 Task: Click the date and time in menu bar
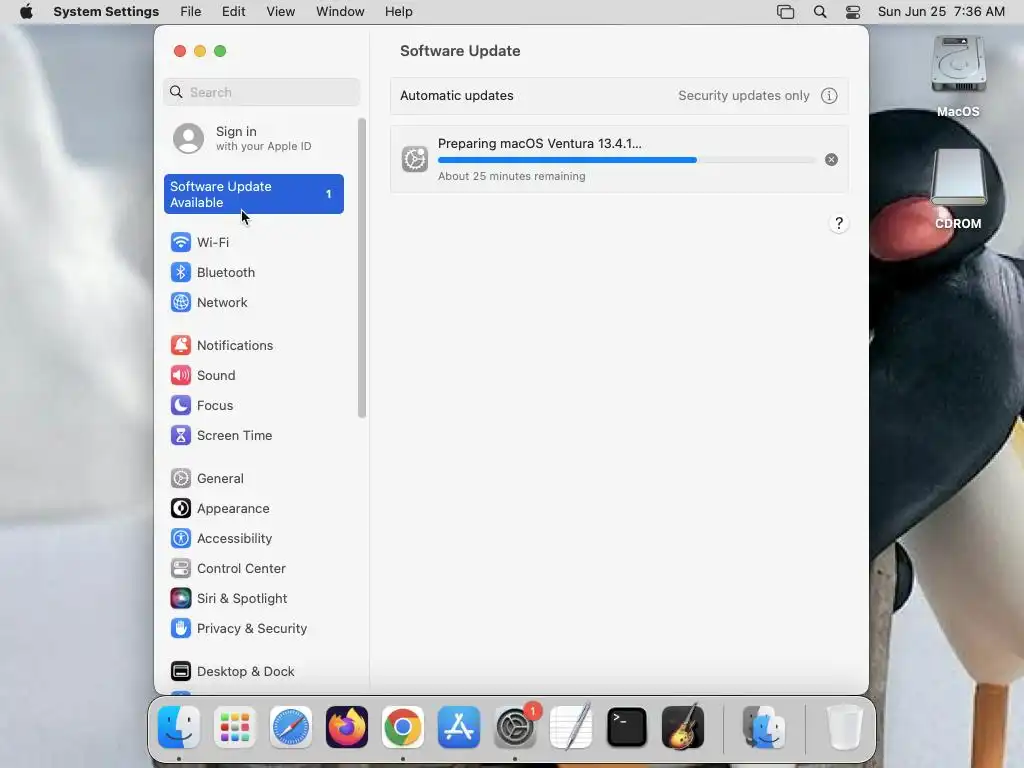tap(941, 12)
